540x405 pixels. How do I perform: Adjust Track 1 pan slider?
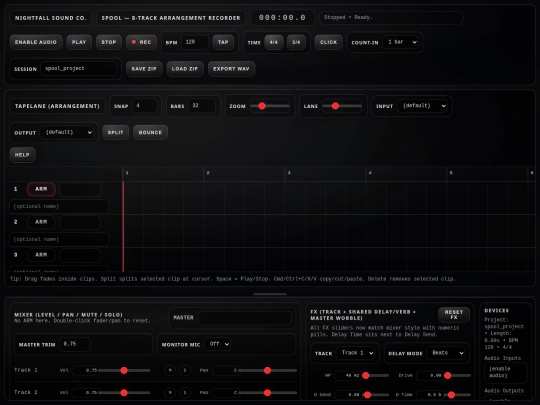coord(268,371)
